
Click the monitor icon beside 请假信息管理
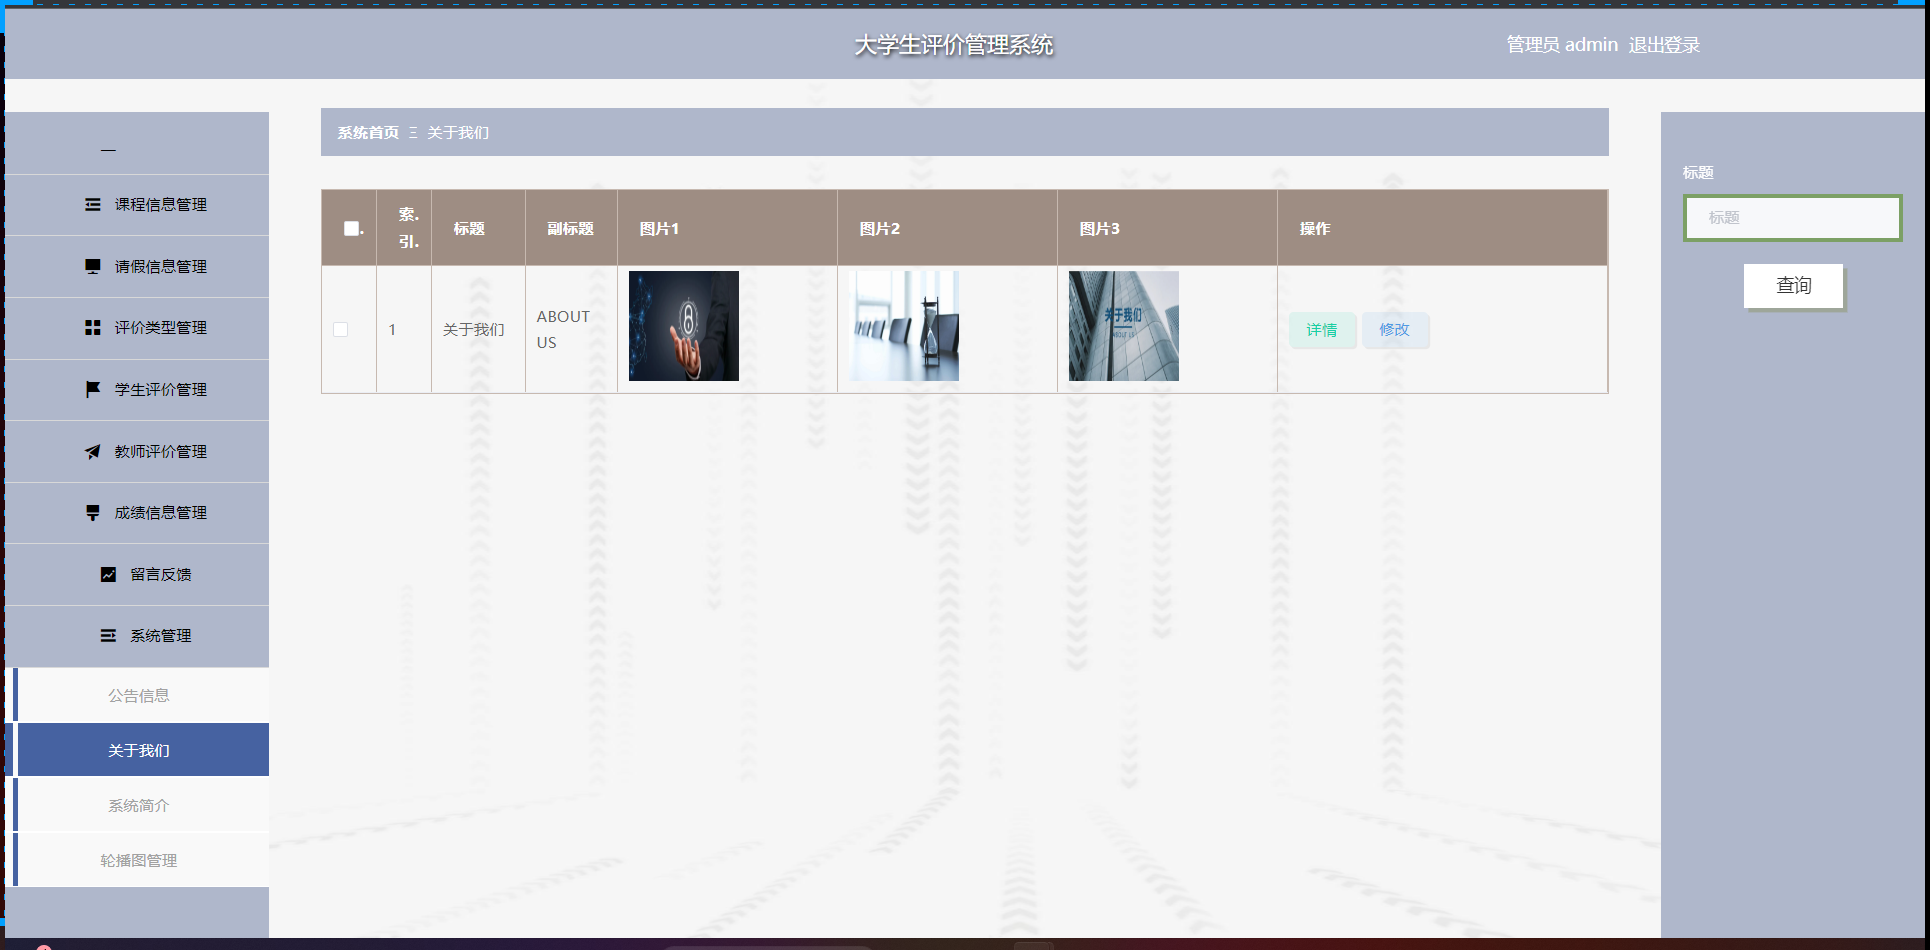(x=93, y=266)
